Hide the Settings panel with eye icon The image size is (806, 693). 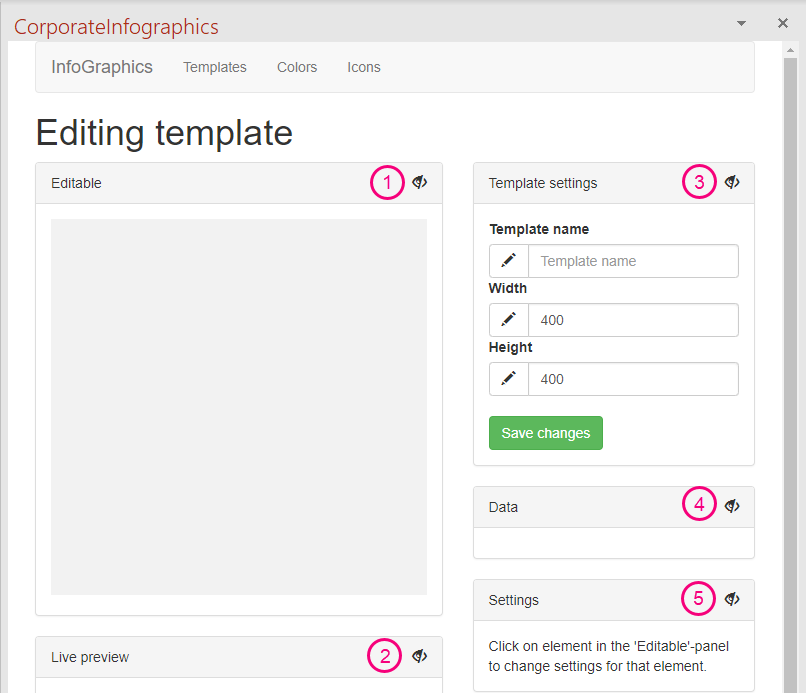[732, 599]
